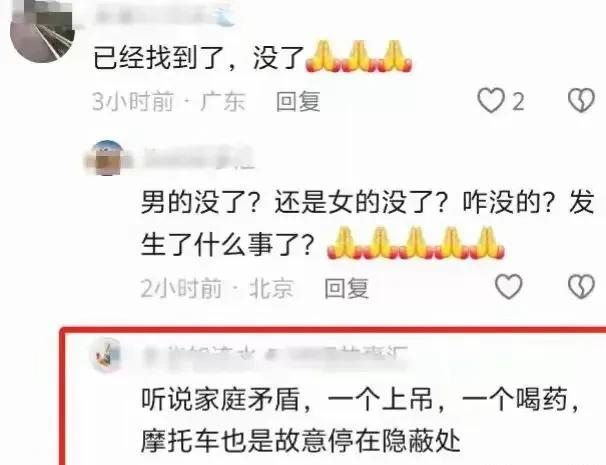Open avatar of the highlighted 听说家庭矛盾 comment
Image resolution: width=606 pixels, height=465 pixels.
[107, 355]
